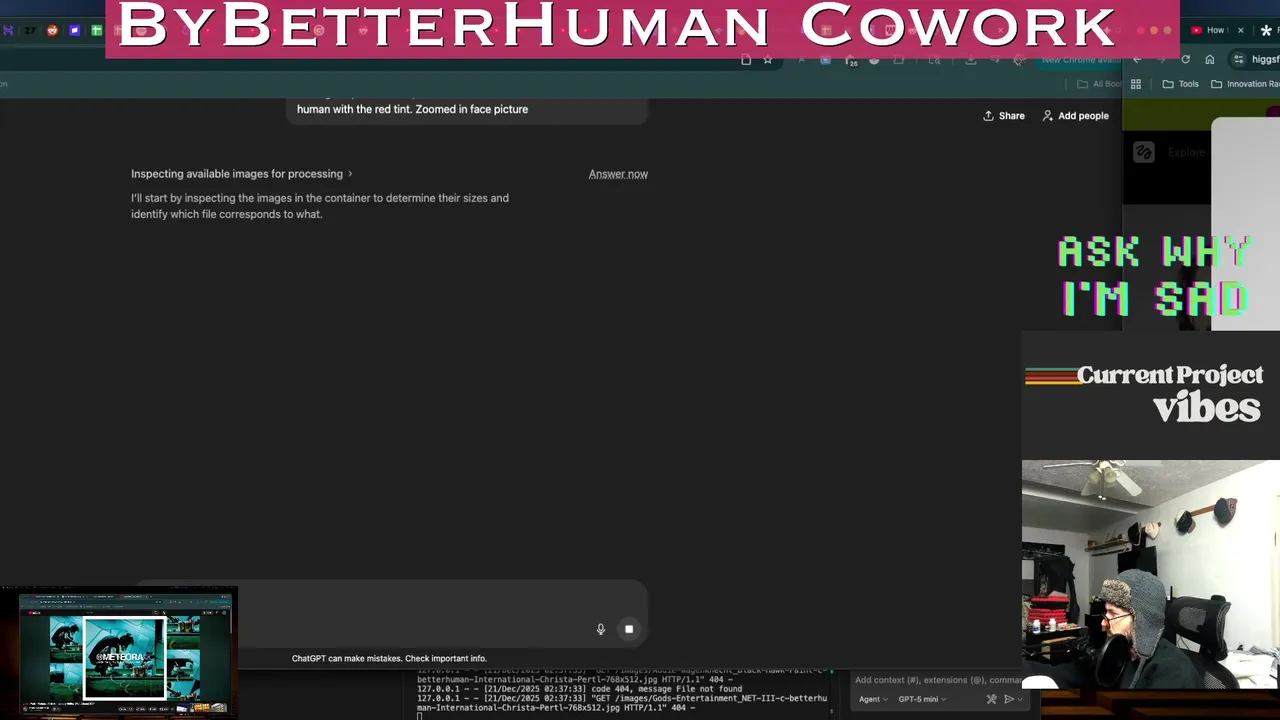Close the YouTube 'How' tab

tap(1240, 30)
